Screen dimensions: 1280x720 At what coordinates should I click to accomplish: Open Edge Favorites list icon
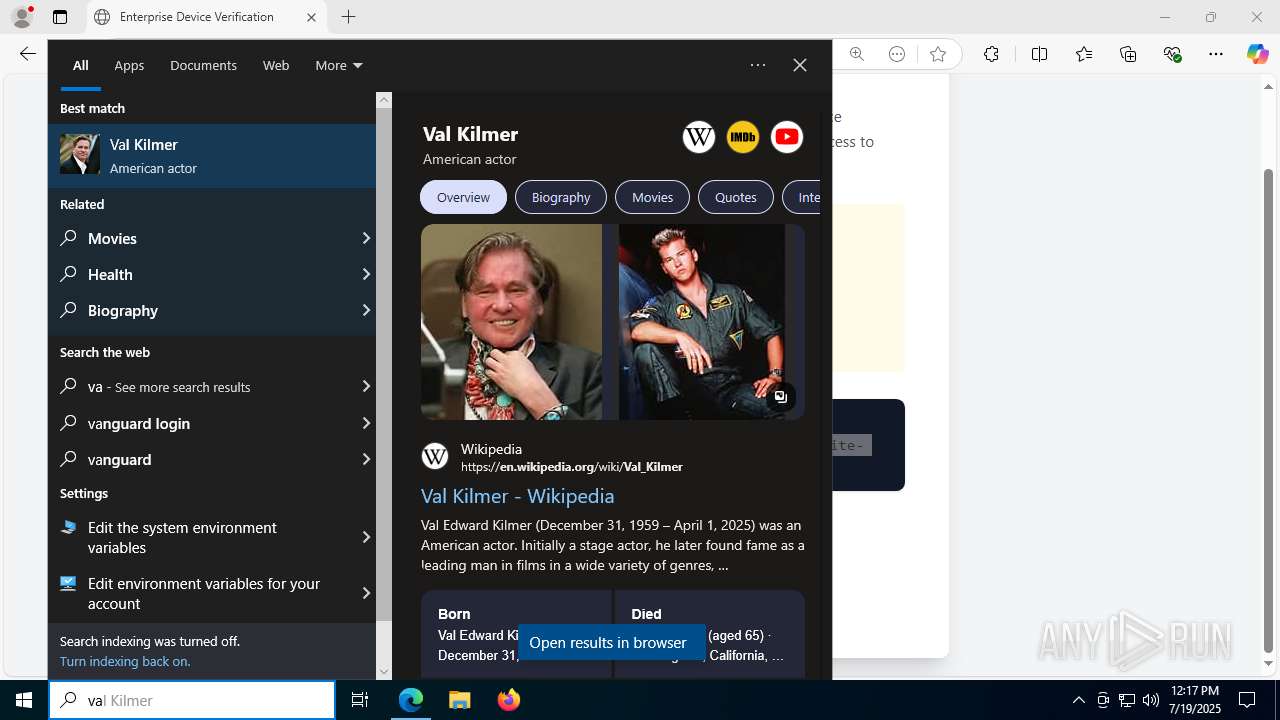(1084, 54)
